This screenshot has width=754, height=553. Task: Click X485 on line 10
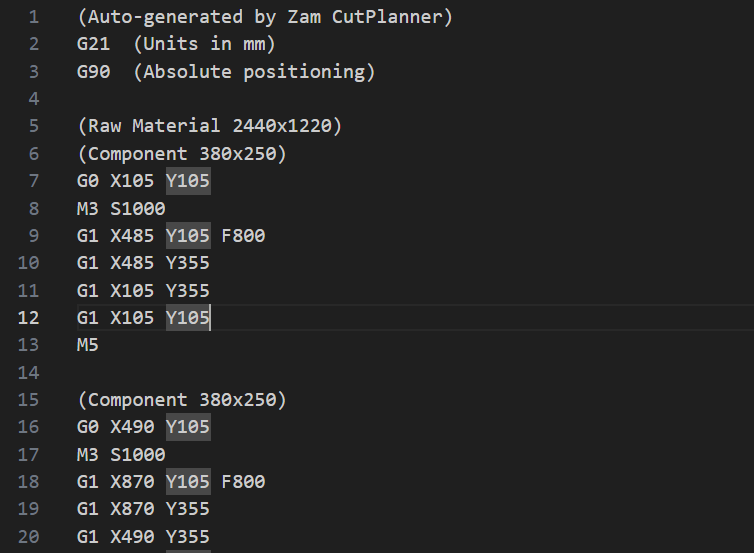coord(132,263)
